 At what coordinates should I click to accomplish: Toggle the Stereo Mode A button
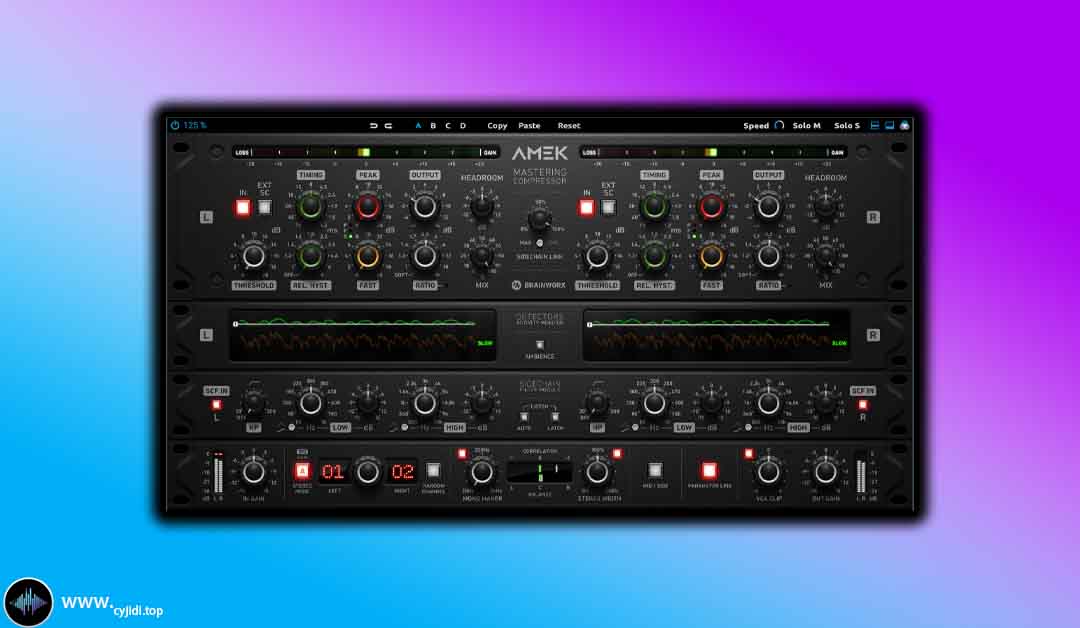302,471
